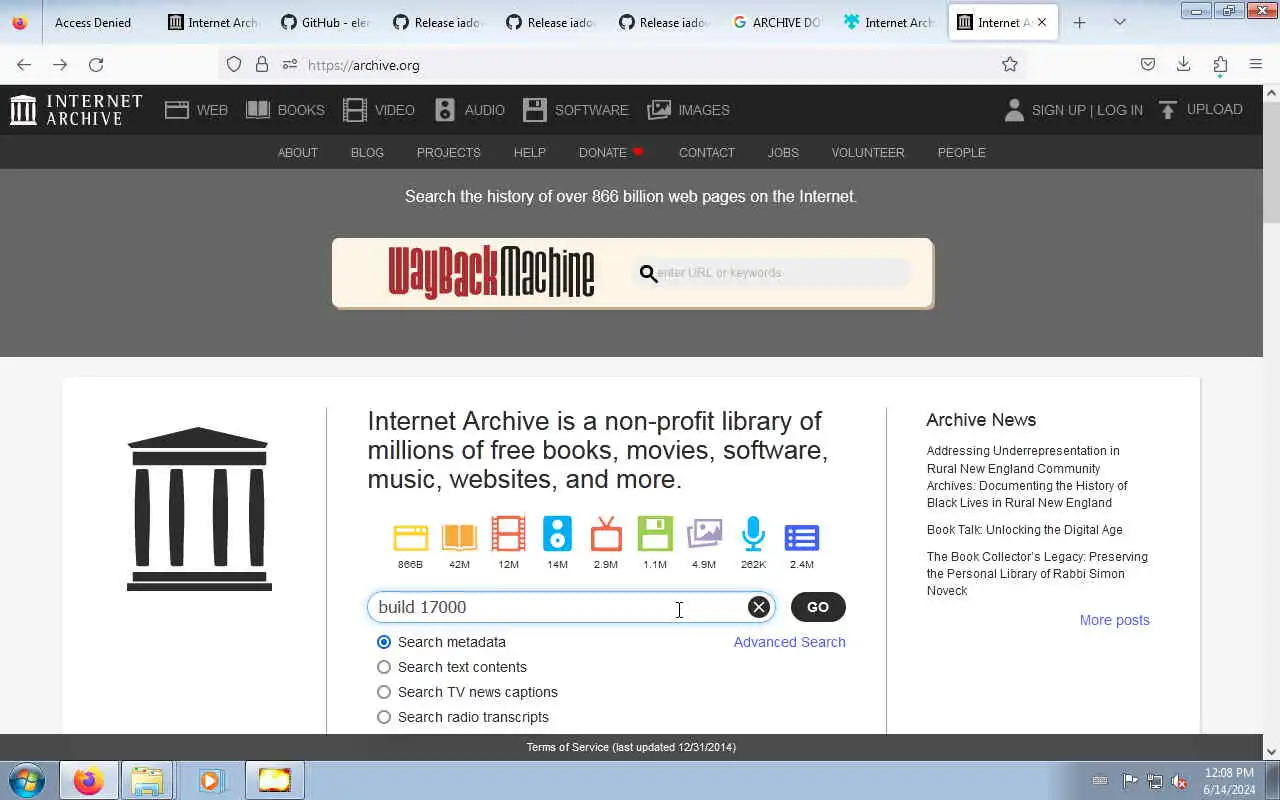Open the Advanced Search link

click(790, 642)
